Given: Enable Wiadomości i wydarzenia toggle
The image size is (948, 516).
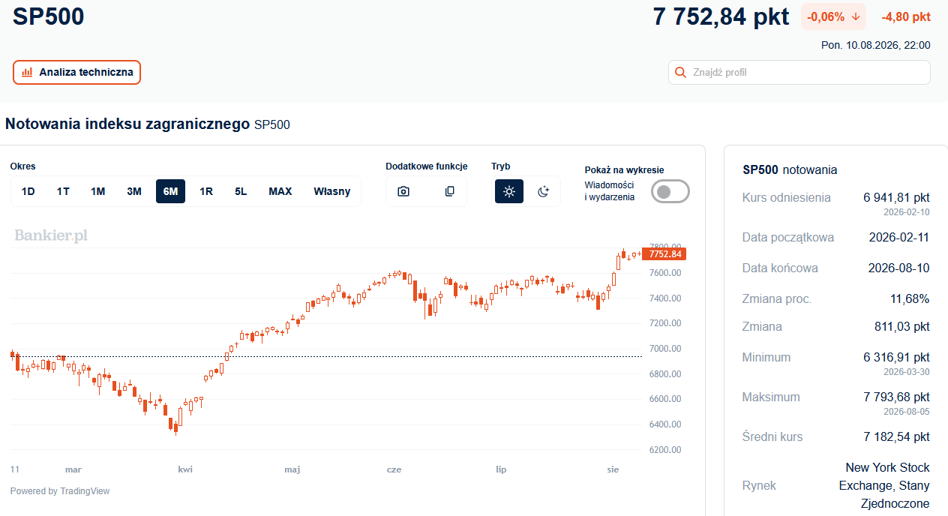Looking at the screenshot, I should [x=670, y=192].
